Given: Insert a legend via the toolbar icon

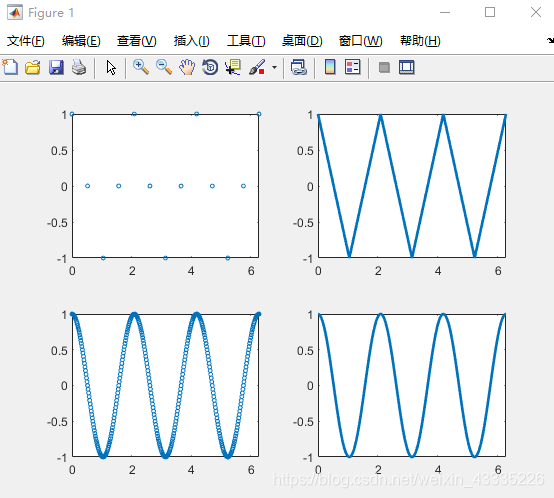Looking at the screenshot, I should click(353, 67).
